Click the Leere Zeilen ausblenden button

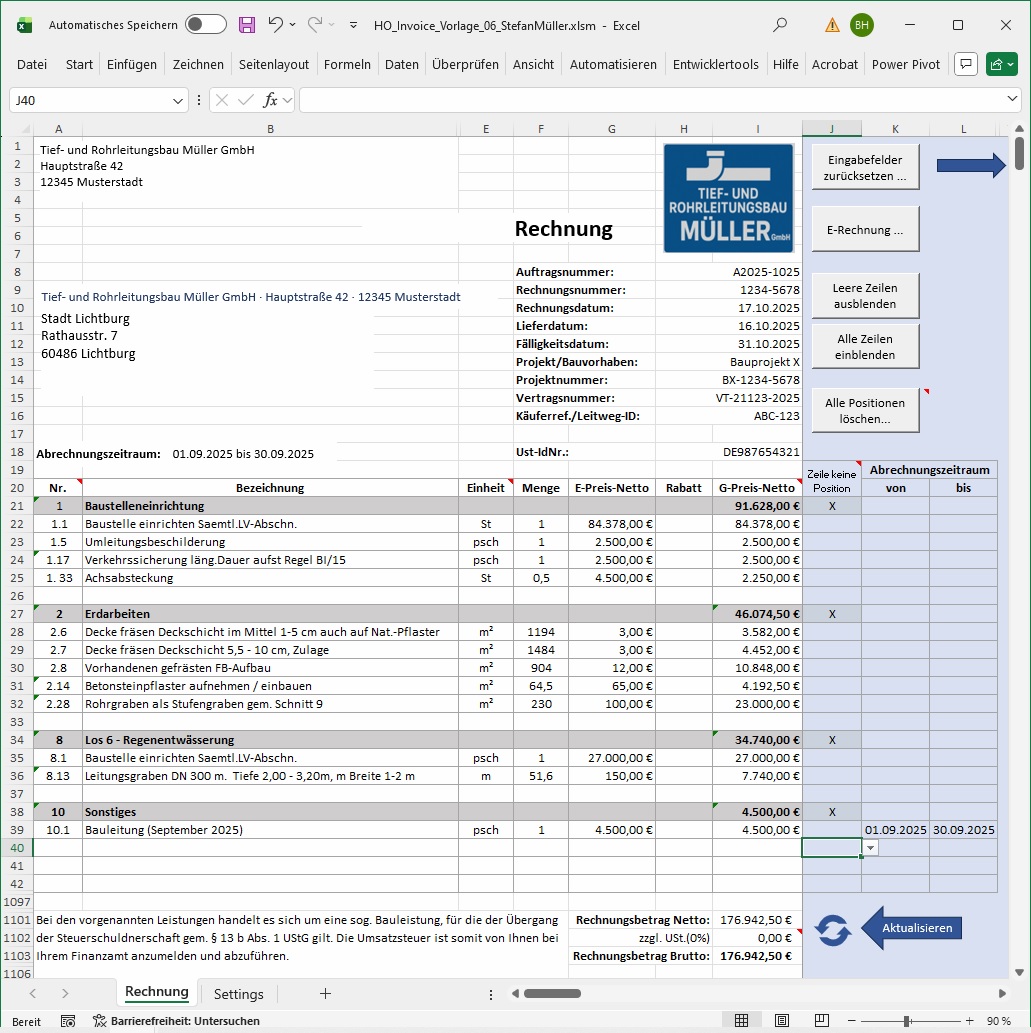pos(865,296)
